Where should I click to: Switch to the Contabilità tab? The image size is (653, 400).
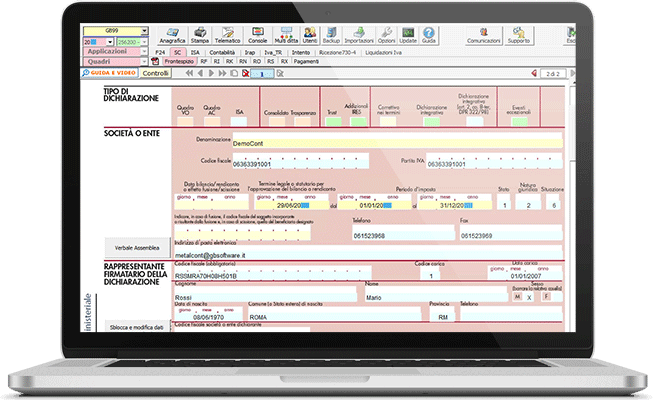point(221,50)
